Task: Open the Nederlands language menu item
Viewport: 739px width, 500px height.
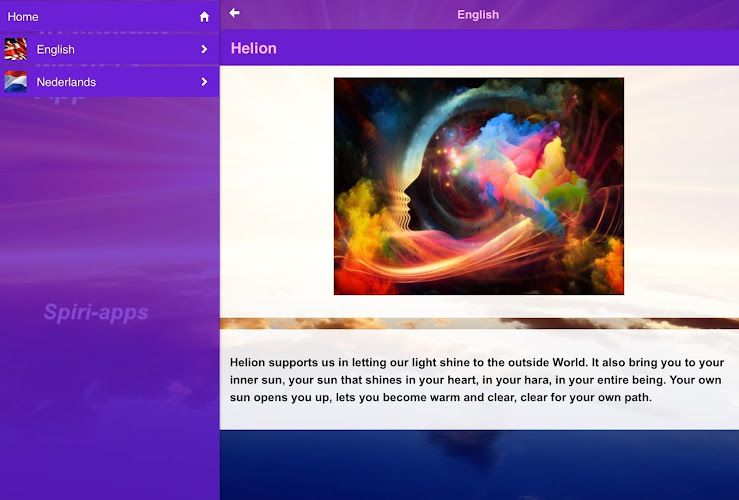Action: pos(109,82)
